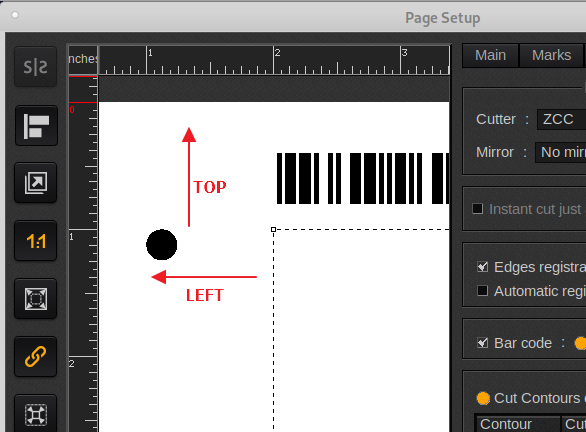Open the Mirror dropdown
586x432 pixels.
click(x=561, y=152)
